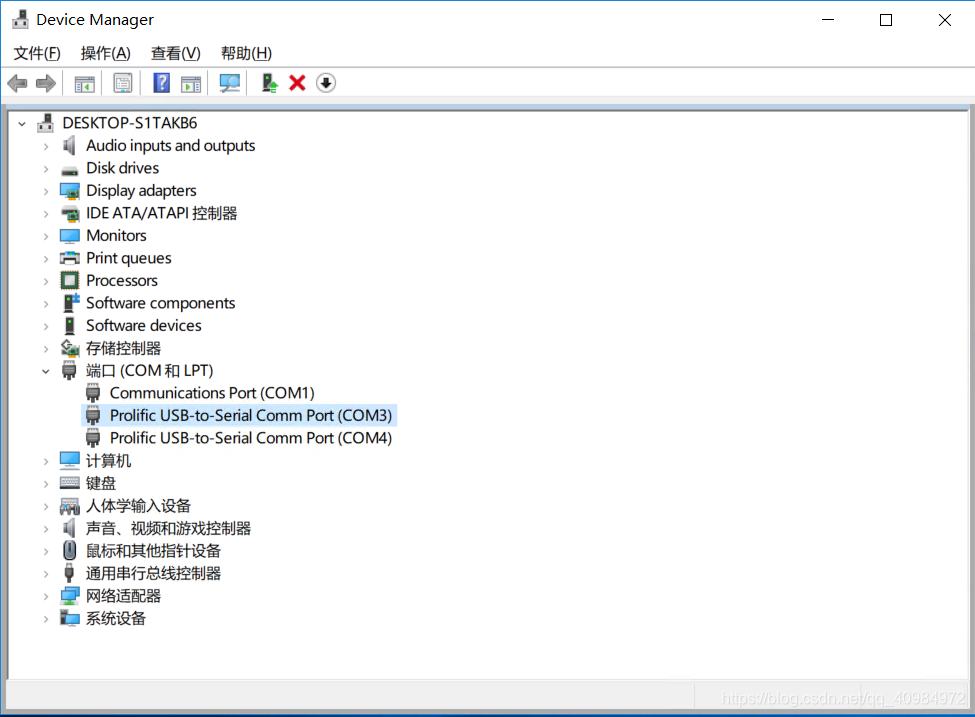The height and width of the screenshot is (717, 975).
Task: Expand the 通用串行总线控制器 node
Action: click(x=46, y=574)
